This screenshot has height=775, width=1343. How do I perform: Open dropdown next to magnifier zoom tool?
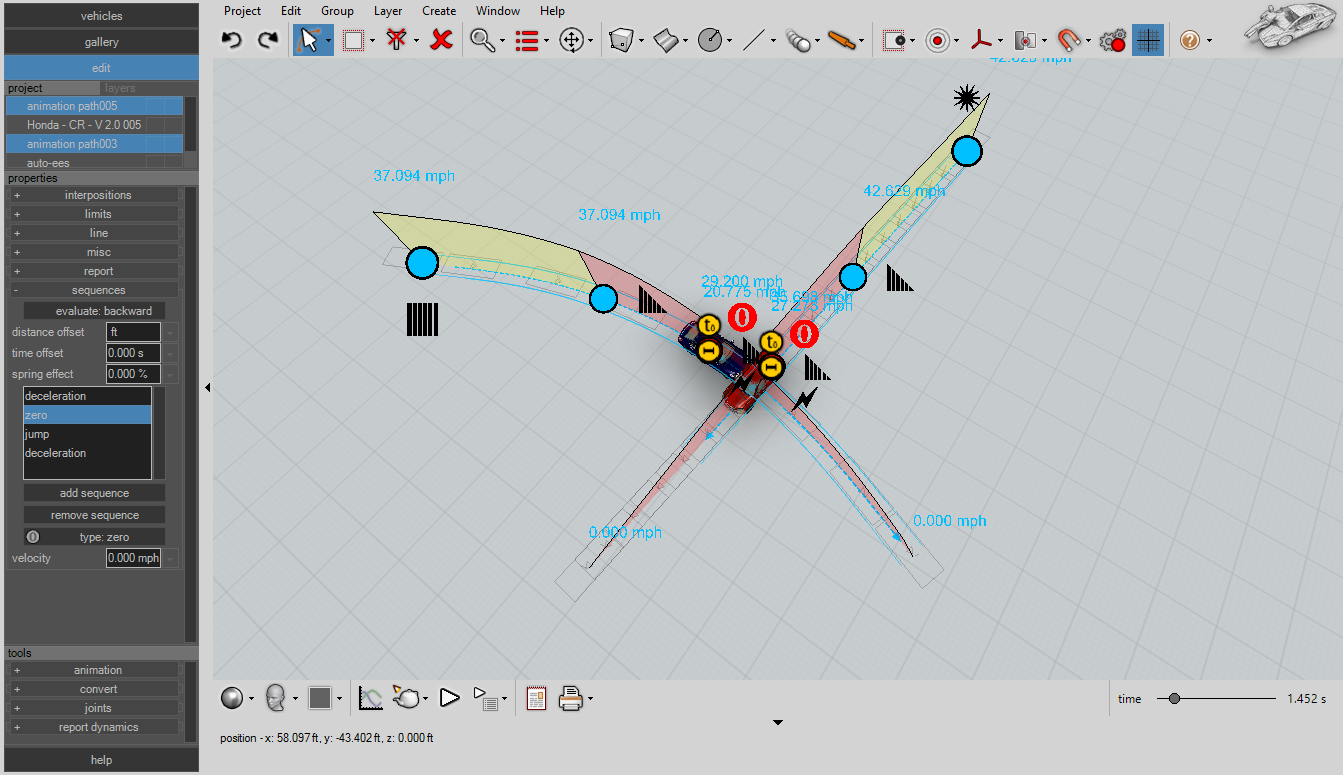pyautogui.click(x=502, y=41)
